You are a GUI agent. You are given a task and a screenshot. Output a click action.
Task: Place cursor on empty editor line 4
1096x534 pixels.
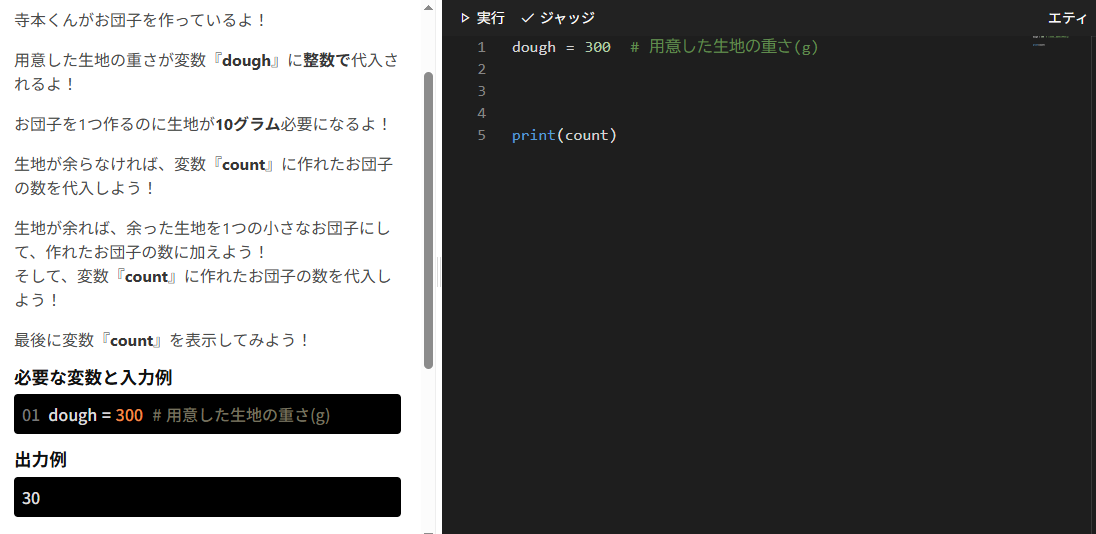point(700,113)
